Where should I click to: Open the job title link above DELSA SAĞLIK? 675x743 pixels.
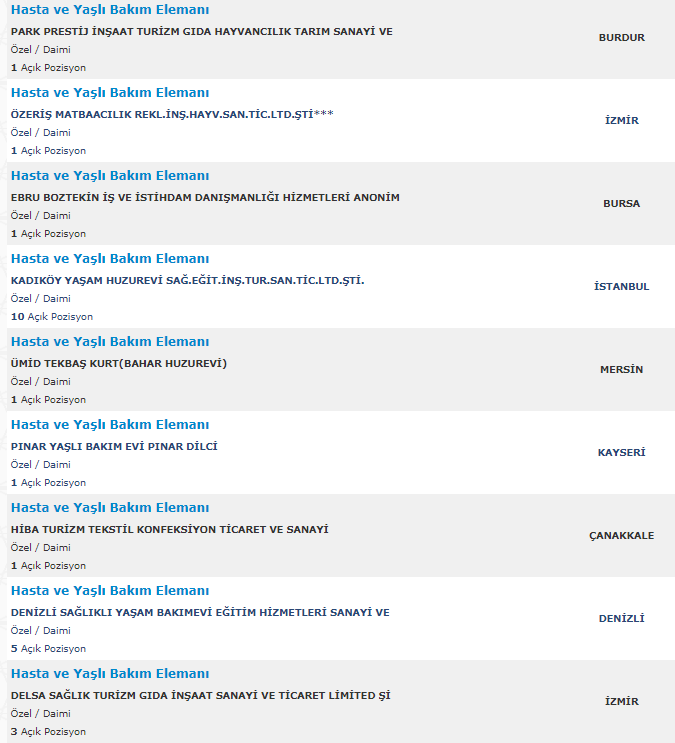[110, 674]
